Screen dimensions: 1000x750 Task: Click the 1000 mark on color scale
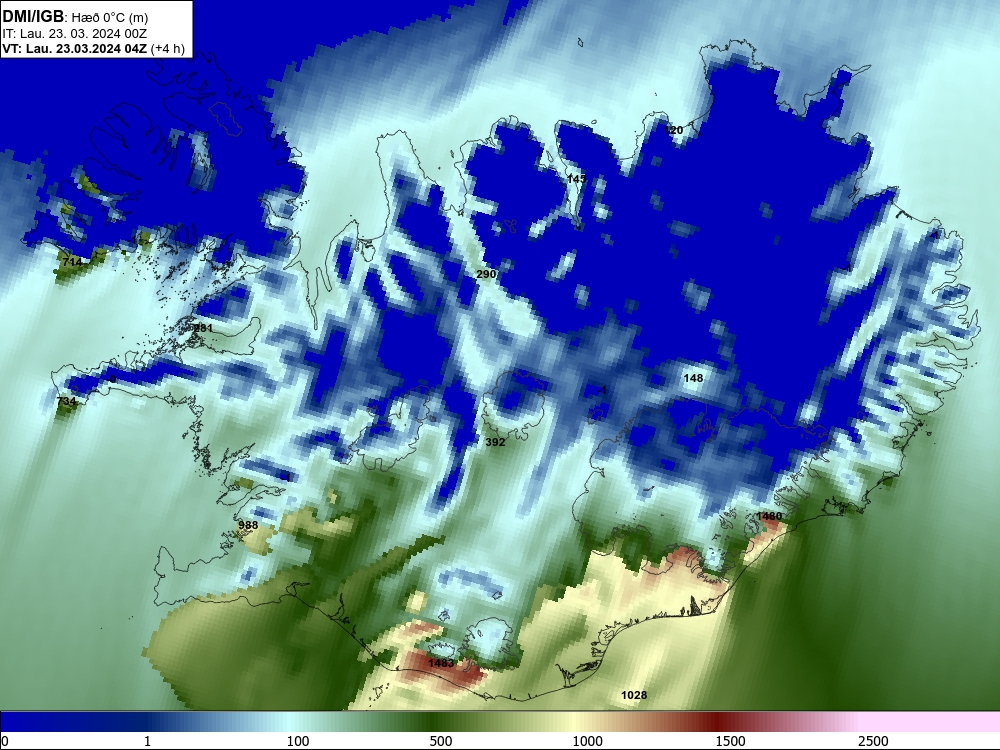coord(587,741)
